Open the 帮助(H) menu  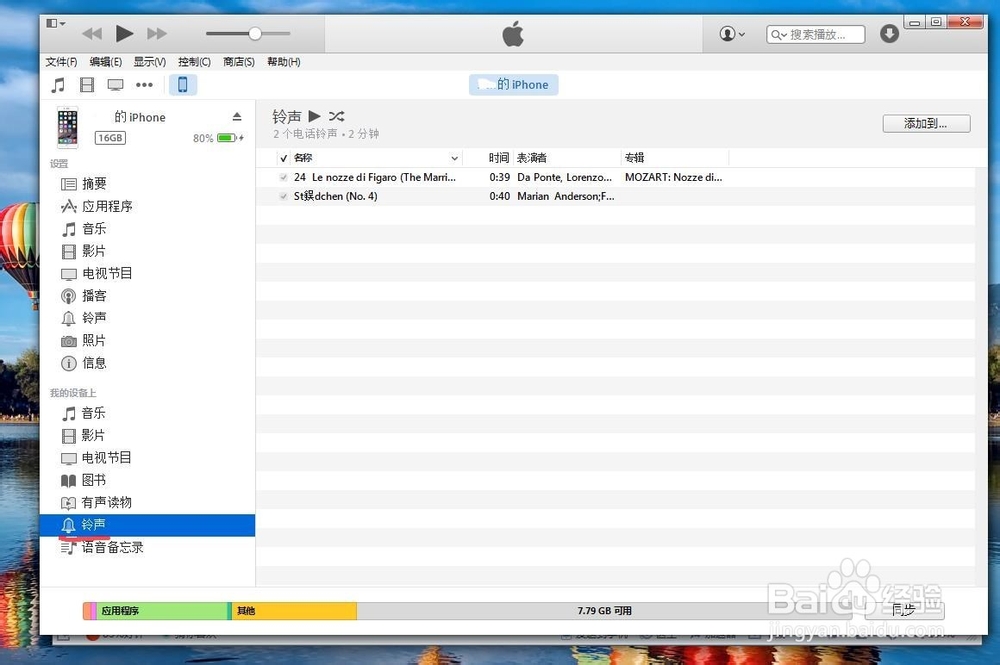(x=284, y=62)
